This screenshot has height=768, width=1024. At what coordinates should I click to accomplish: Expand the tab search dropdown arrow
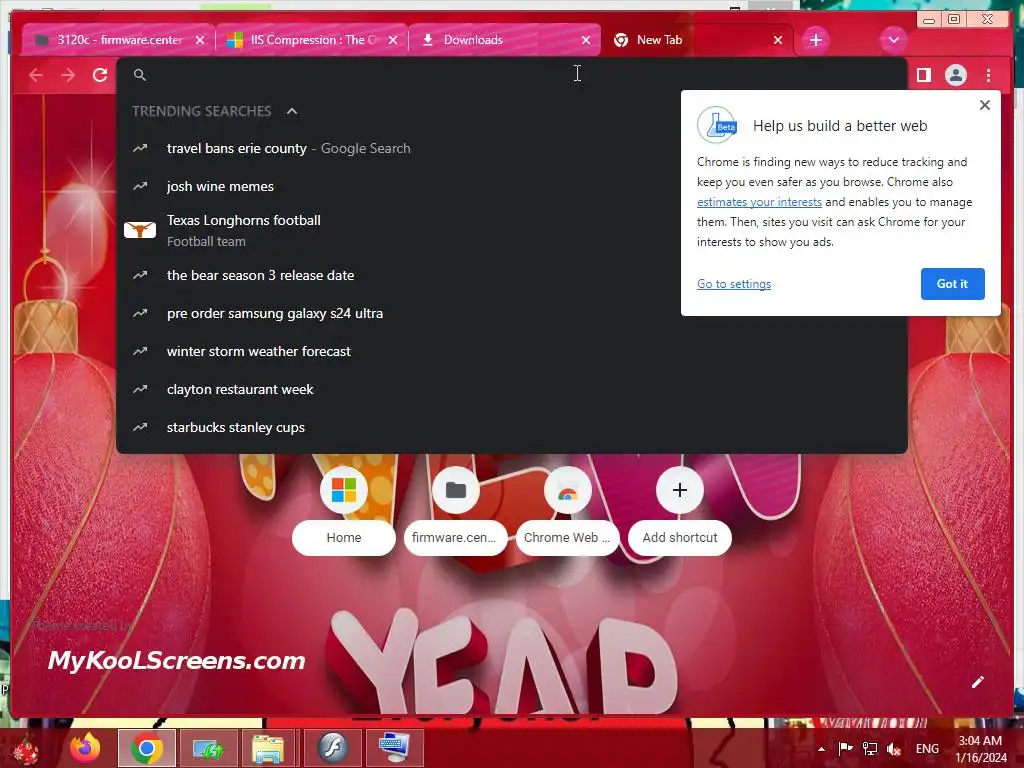click(893, 40)
